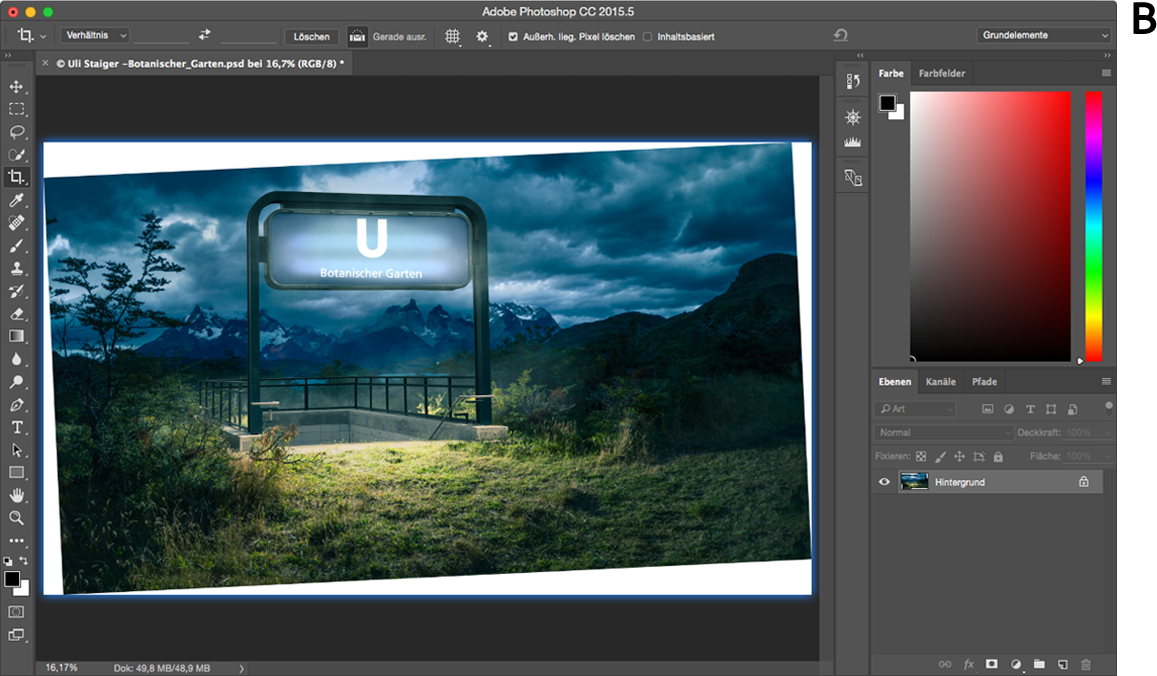Select the Path Selection tool
1157x676 pixels.
tap(16, 450)
